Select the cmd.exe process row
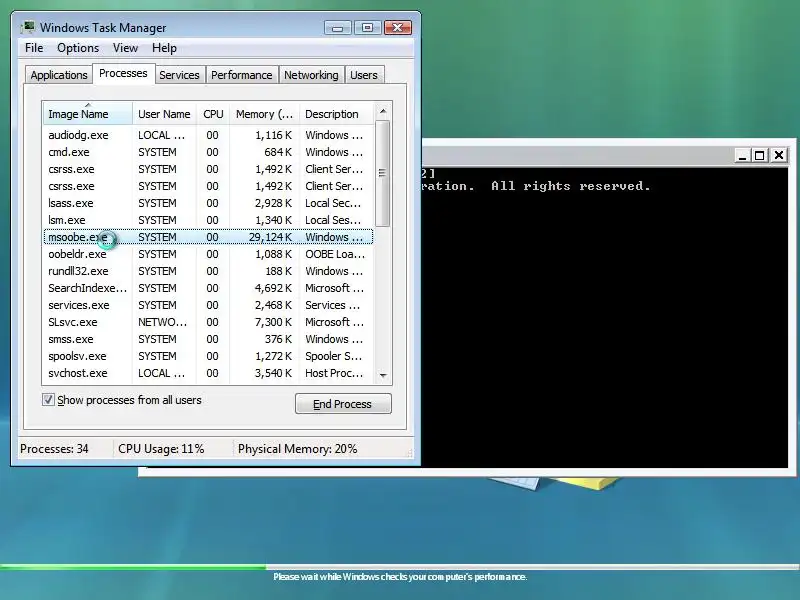The width and height of the screenshot is (800, 600). (x=208, y=152)
